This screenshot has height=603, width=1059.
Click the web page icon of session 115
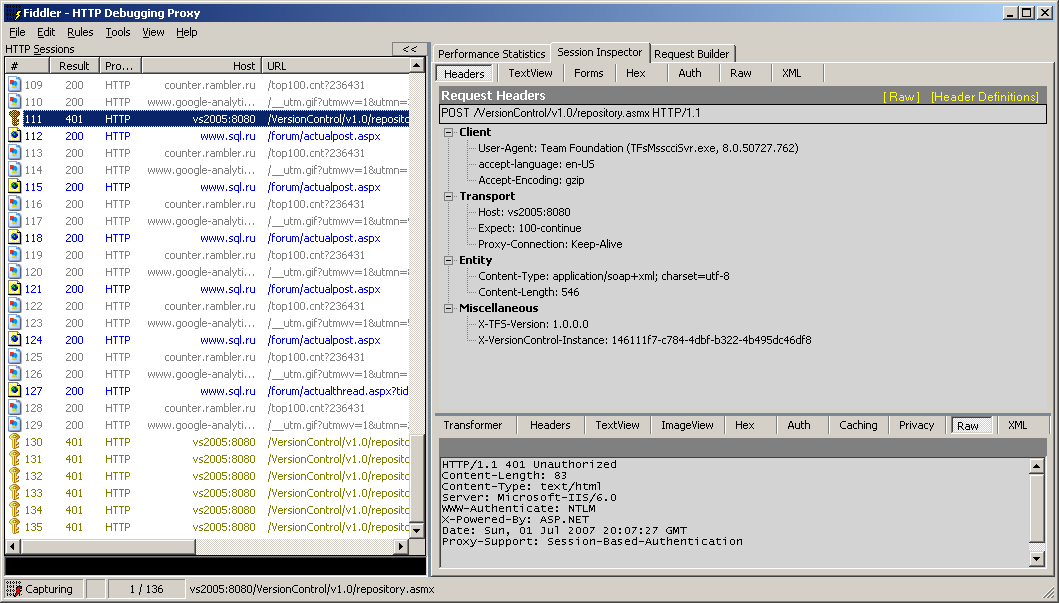pos(14,187)
